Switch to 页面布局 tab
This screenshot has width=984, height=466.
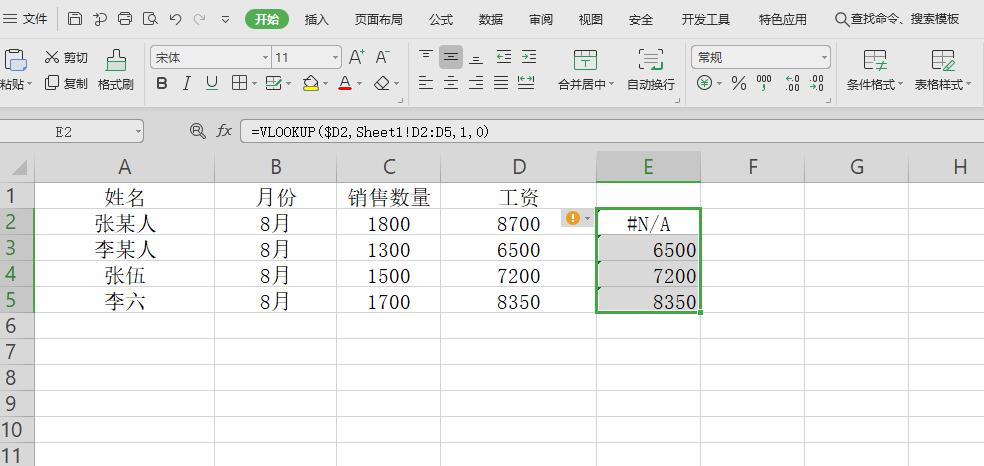[x=378, y=19]
